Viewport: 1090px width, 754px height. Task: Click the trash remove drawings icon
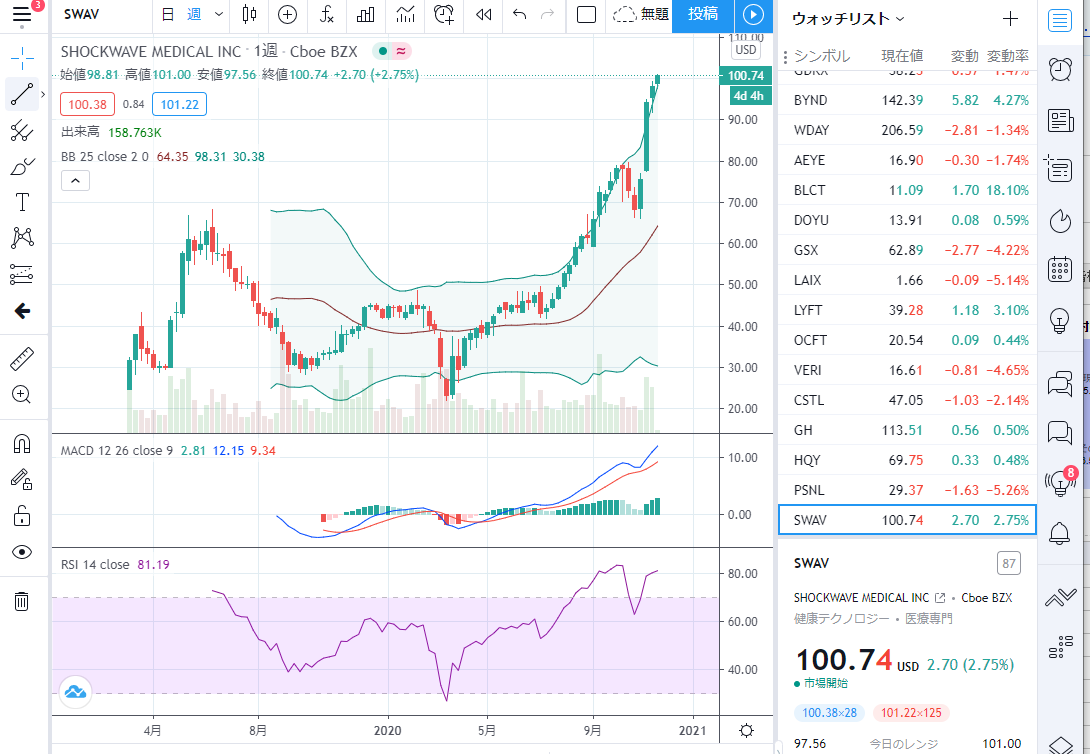(22, 601)
